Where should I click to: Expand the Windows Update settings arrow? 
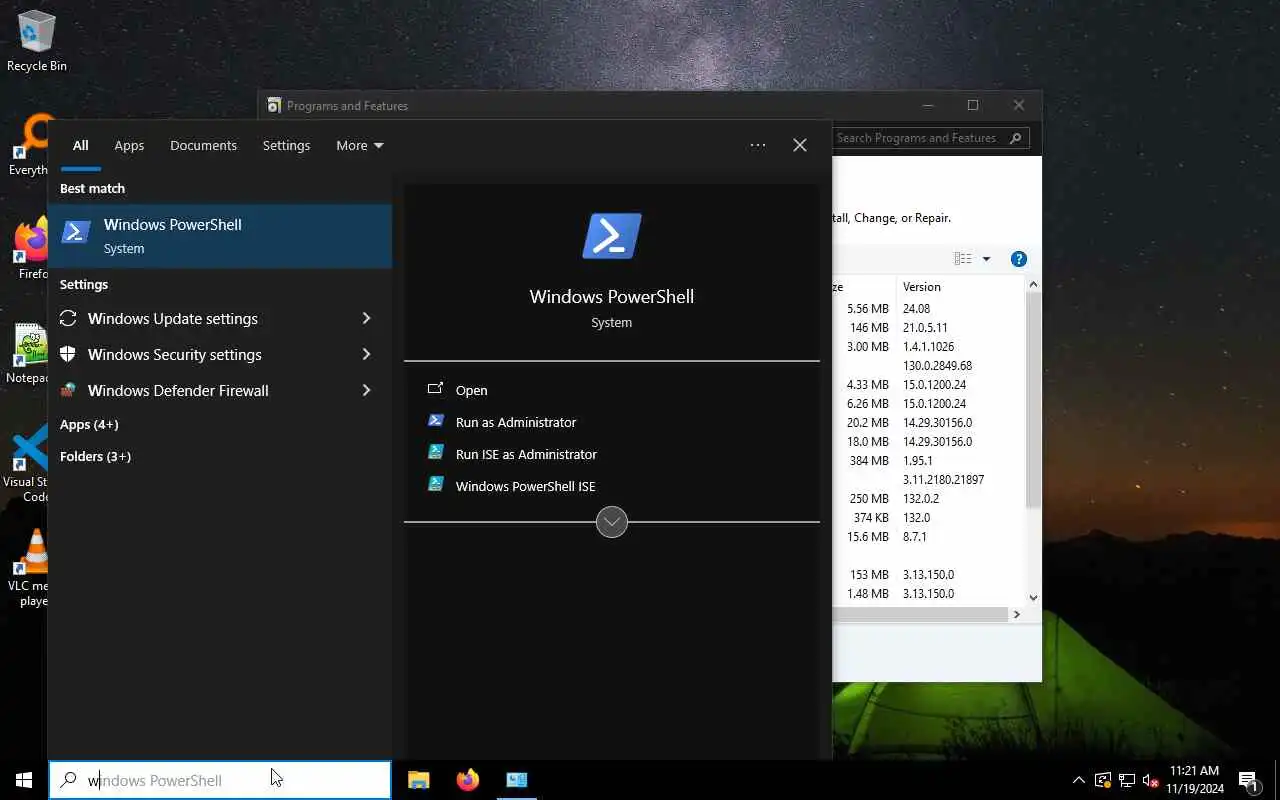tap(366, 318)
